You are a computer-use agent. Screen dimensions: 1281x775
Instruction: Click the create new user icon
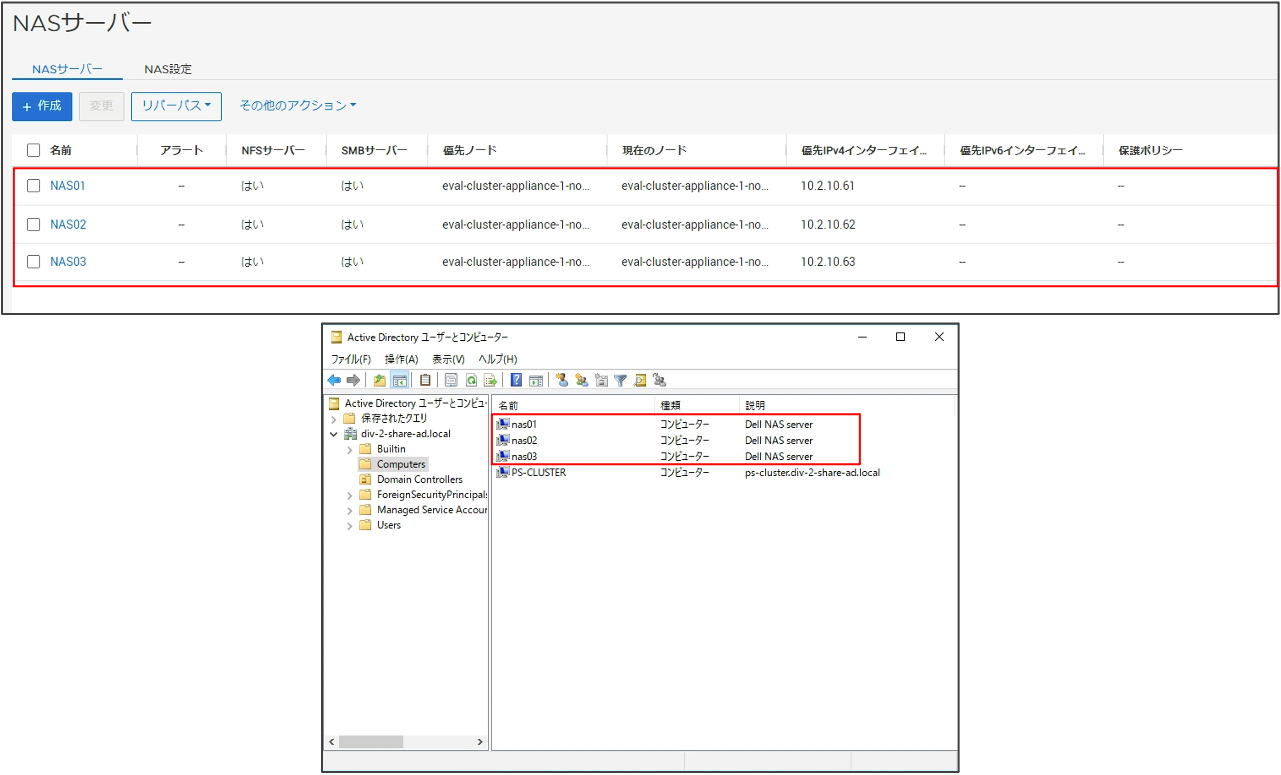(562, 380)
